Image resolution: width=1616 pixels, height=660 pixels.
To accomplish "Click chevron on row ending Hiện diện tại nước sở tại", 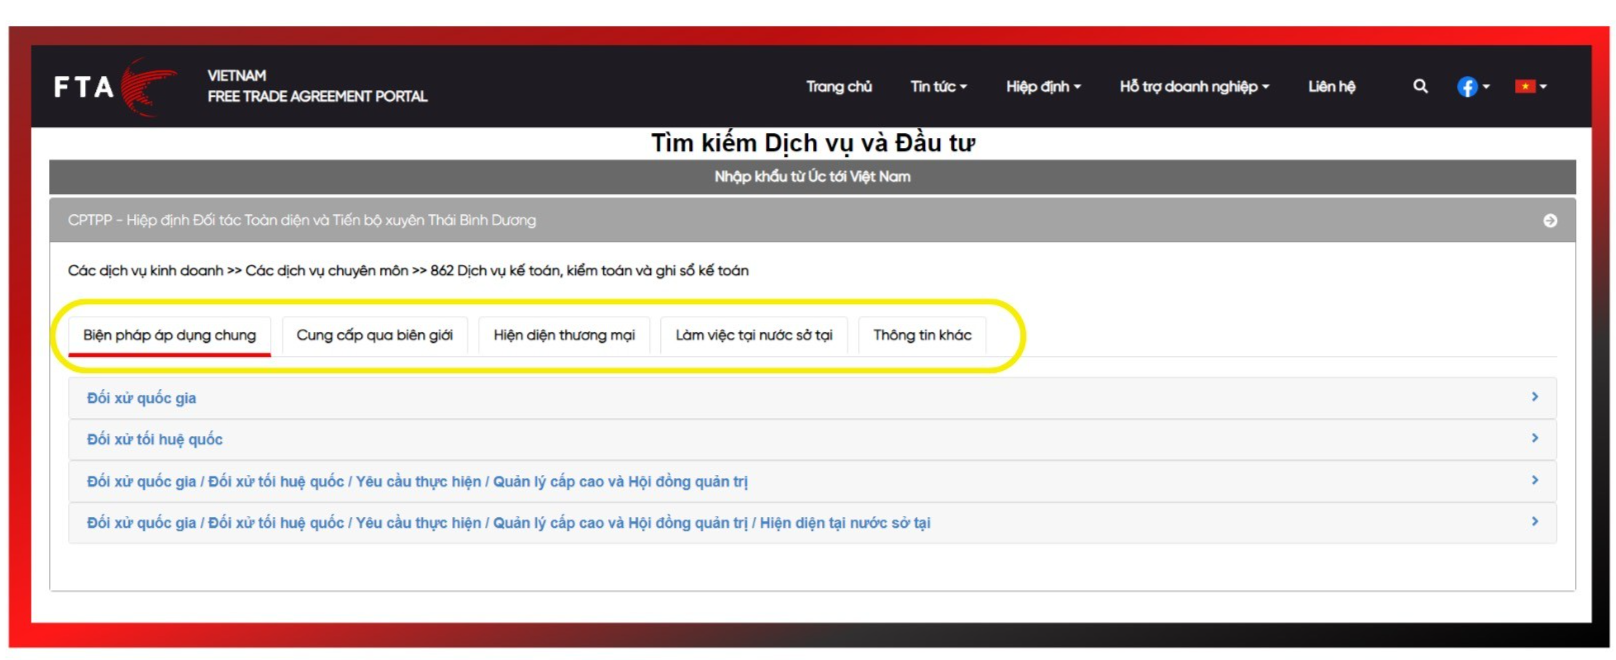I will coord(1535,521).
